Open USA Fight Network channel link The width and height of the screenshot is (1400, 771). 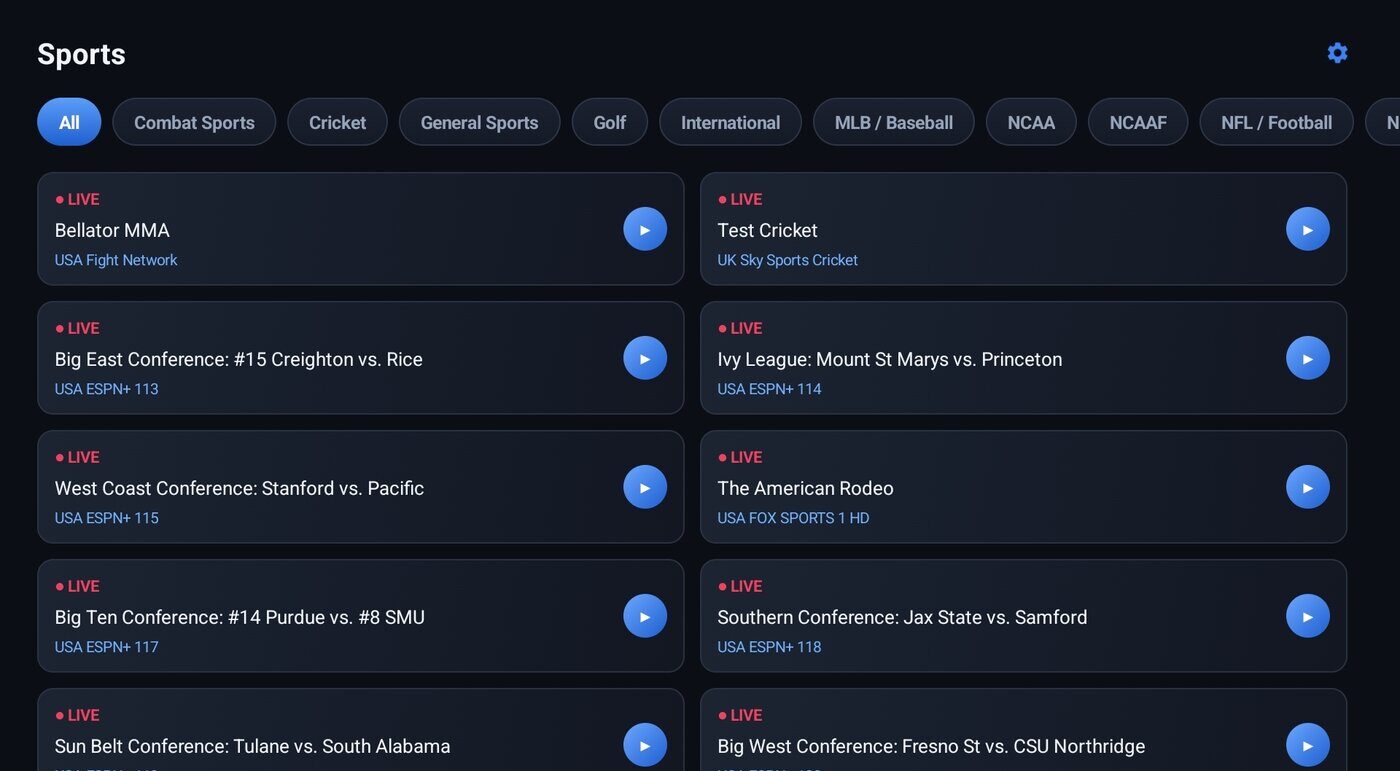click(116, 260)
